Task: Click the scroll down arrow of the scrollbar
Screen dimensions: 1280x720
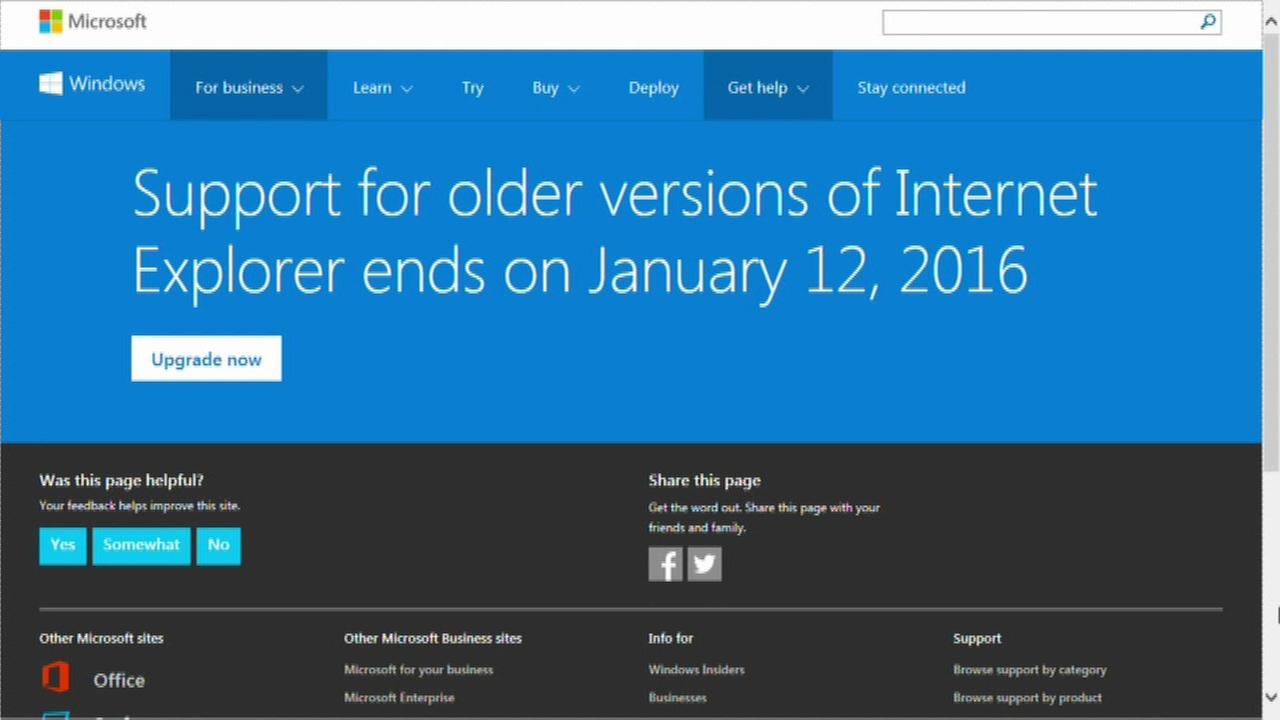Action: (1271, 697)
